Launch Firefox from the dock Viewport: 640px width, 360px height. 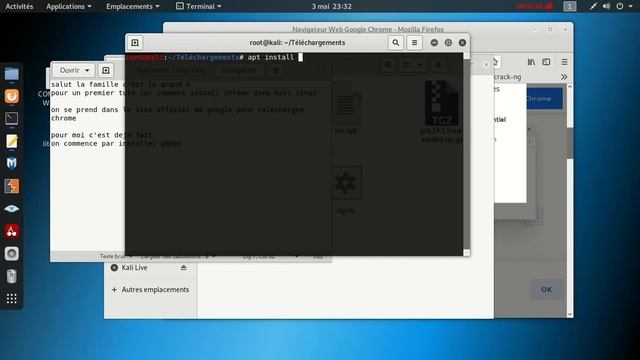click(x=11, y=96)
